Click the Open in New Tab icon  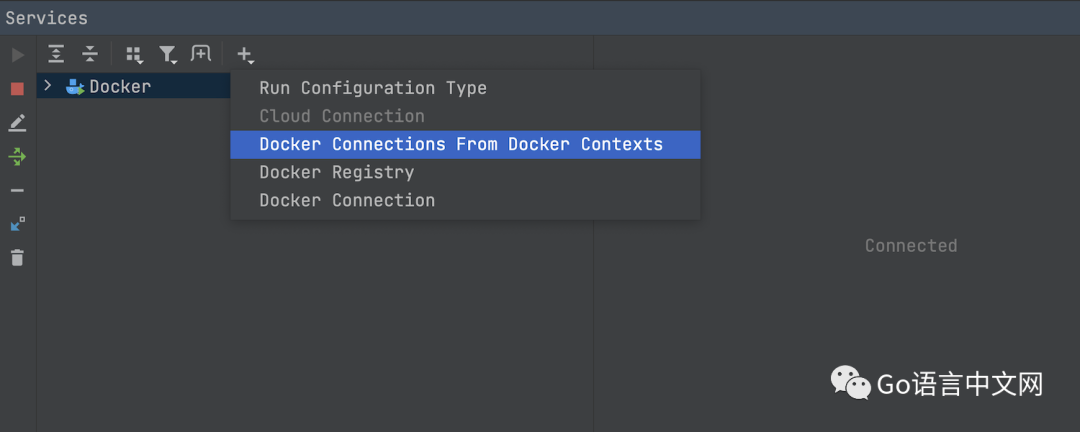(201, 54)
